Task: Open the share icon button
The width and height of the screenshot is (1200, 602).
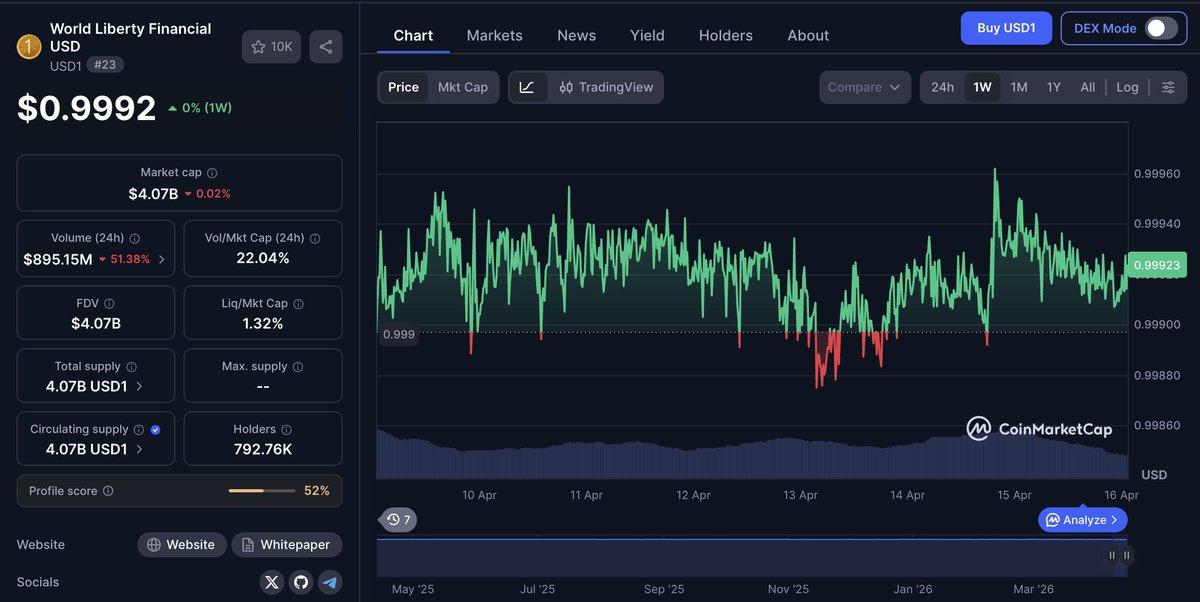Action: click(x=325, y=47)
